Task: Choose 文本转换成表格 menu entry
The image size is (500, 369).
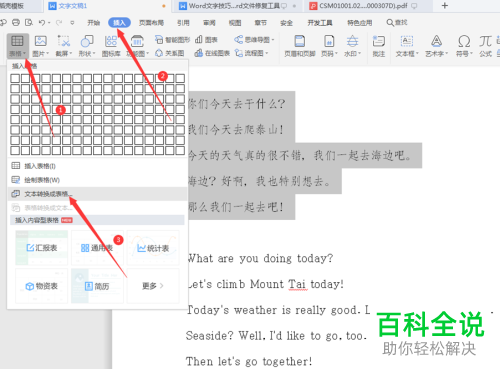Action: 97,194
